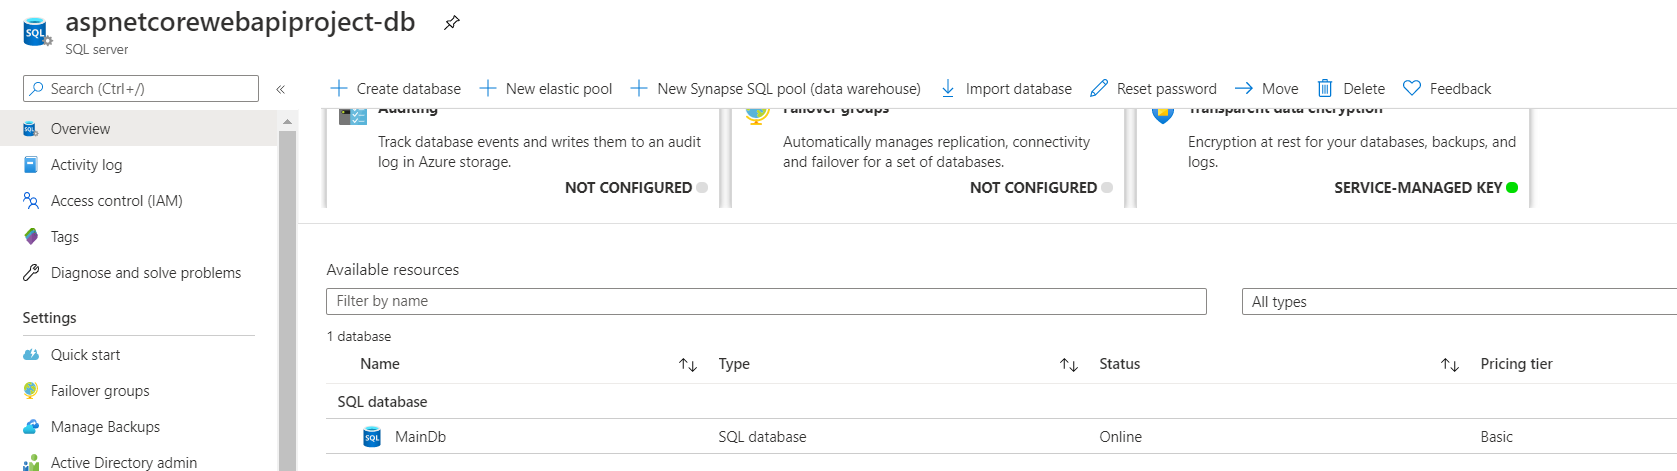Click the MainDb SQL database icon
The width and height of the screenshot is (1677, 471).
372,437
